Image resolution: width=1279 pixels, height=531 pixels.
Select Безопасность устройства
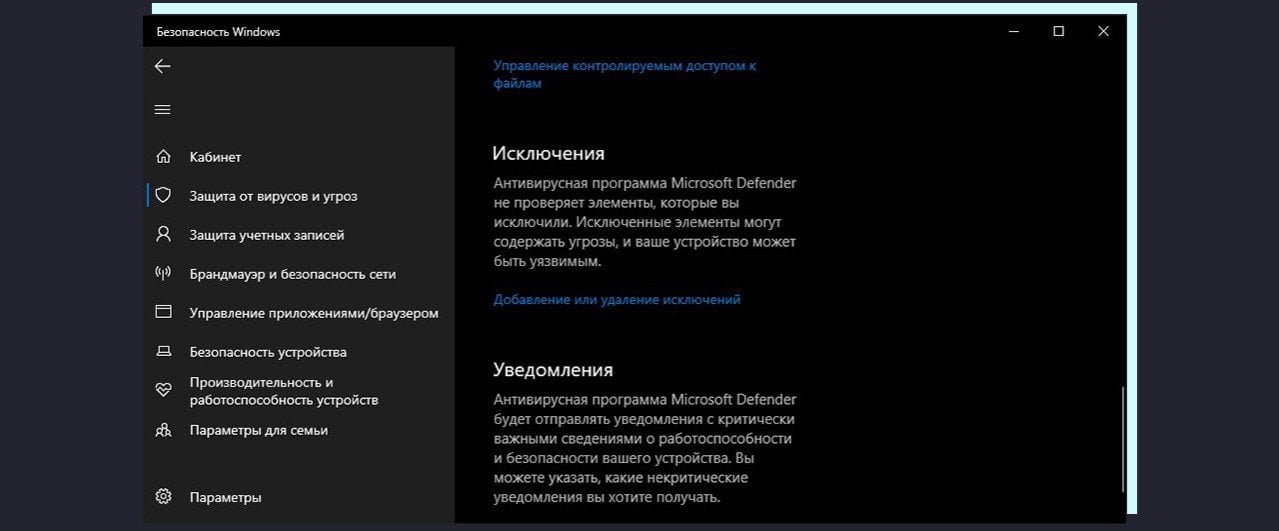[x=268, y=352]
